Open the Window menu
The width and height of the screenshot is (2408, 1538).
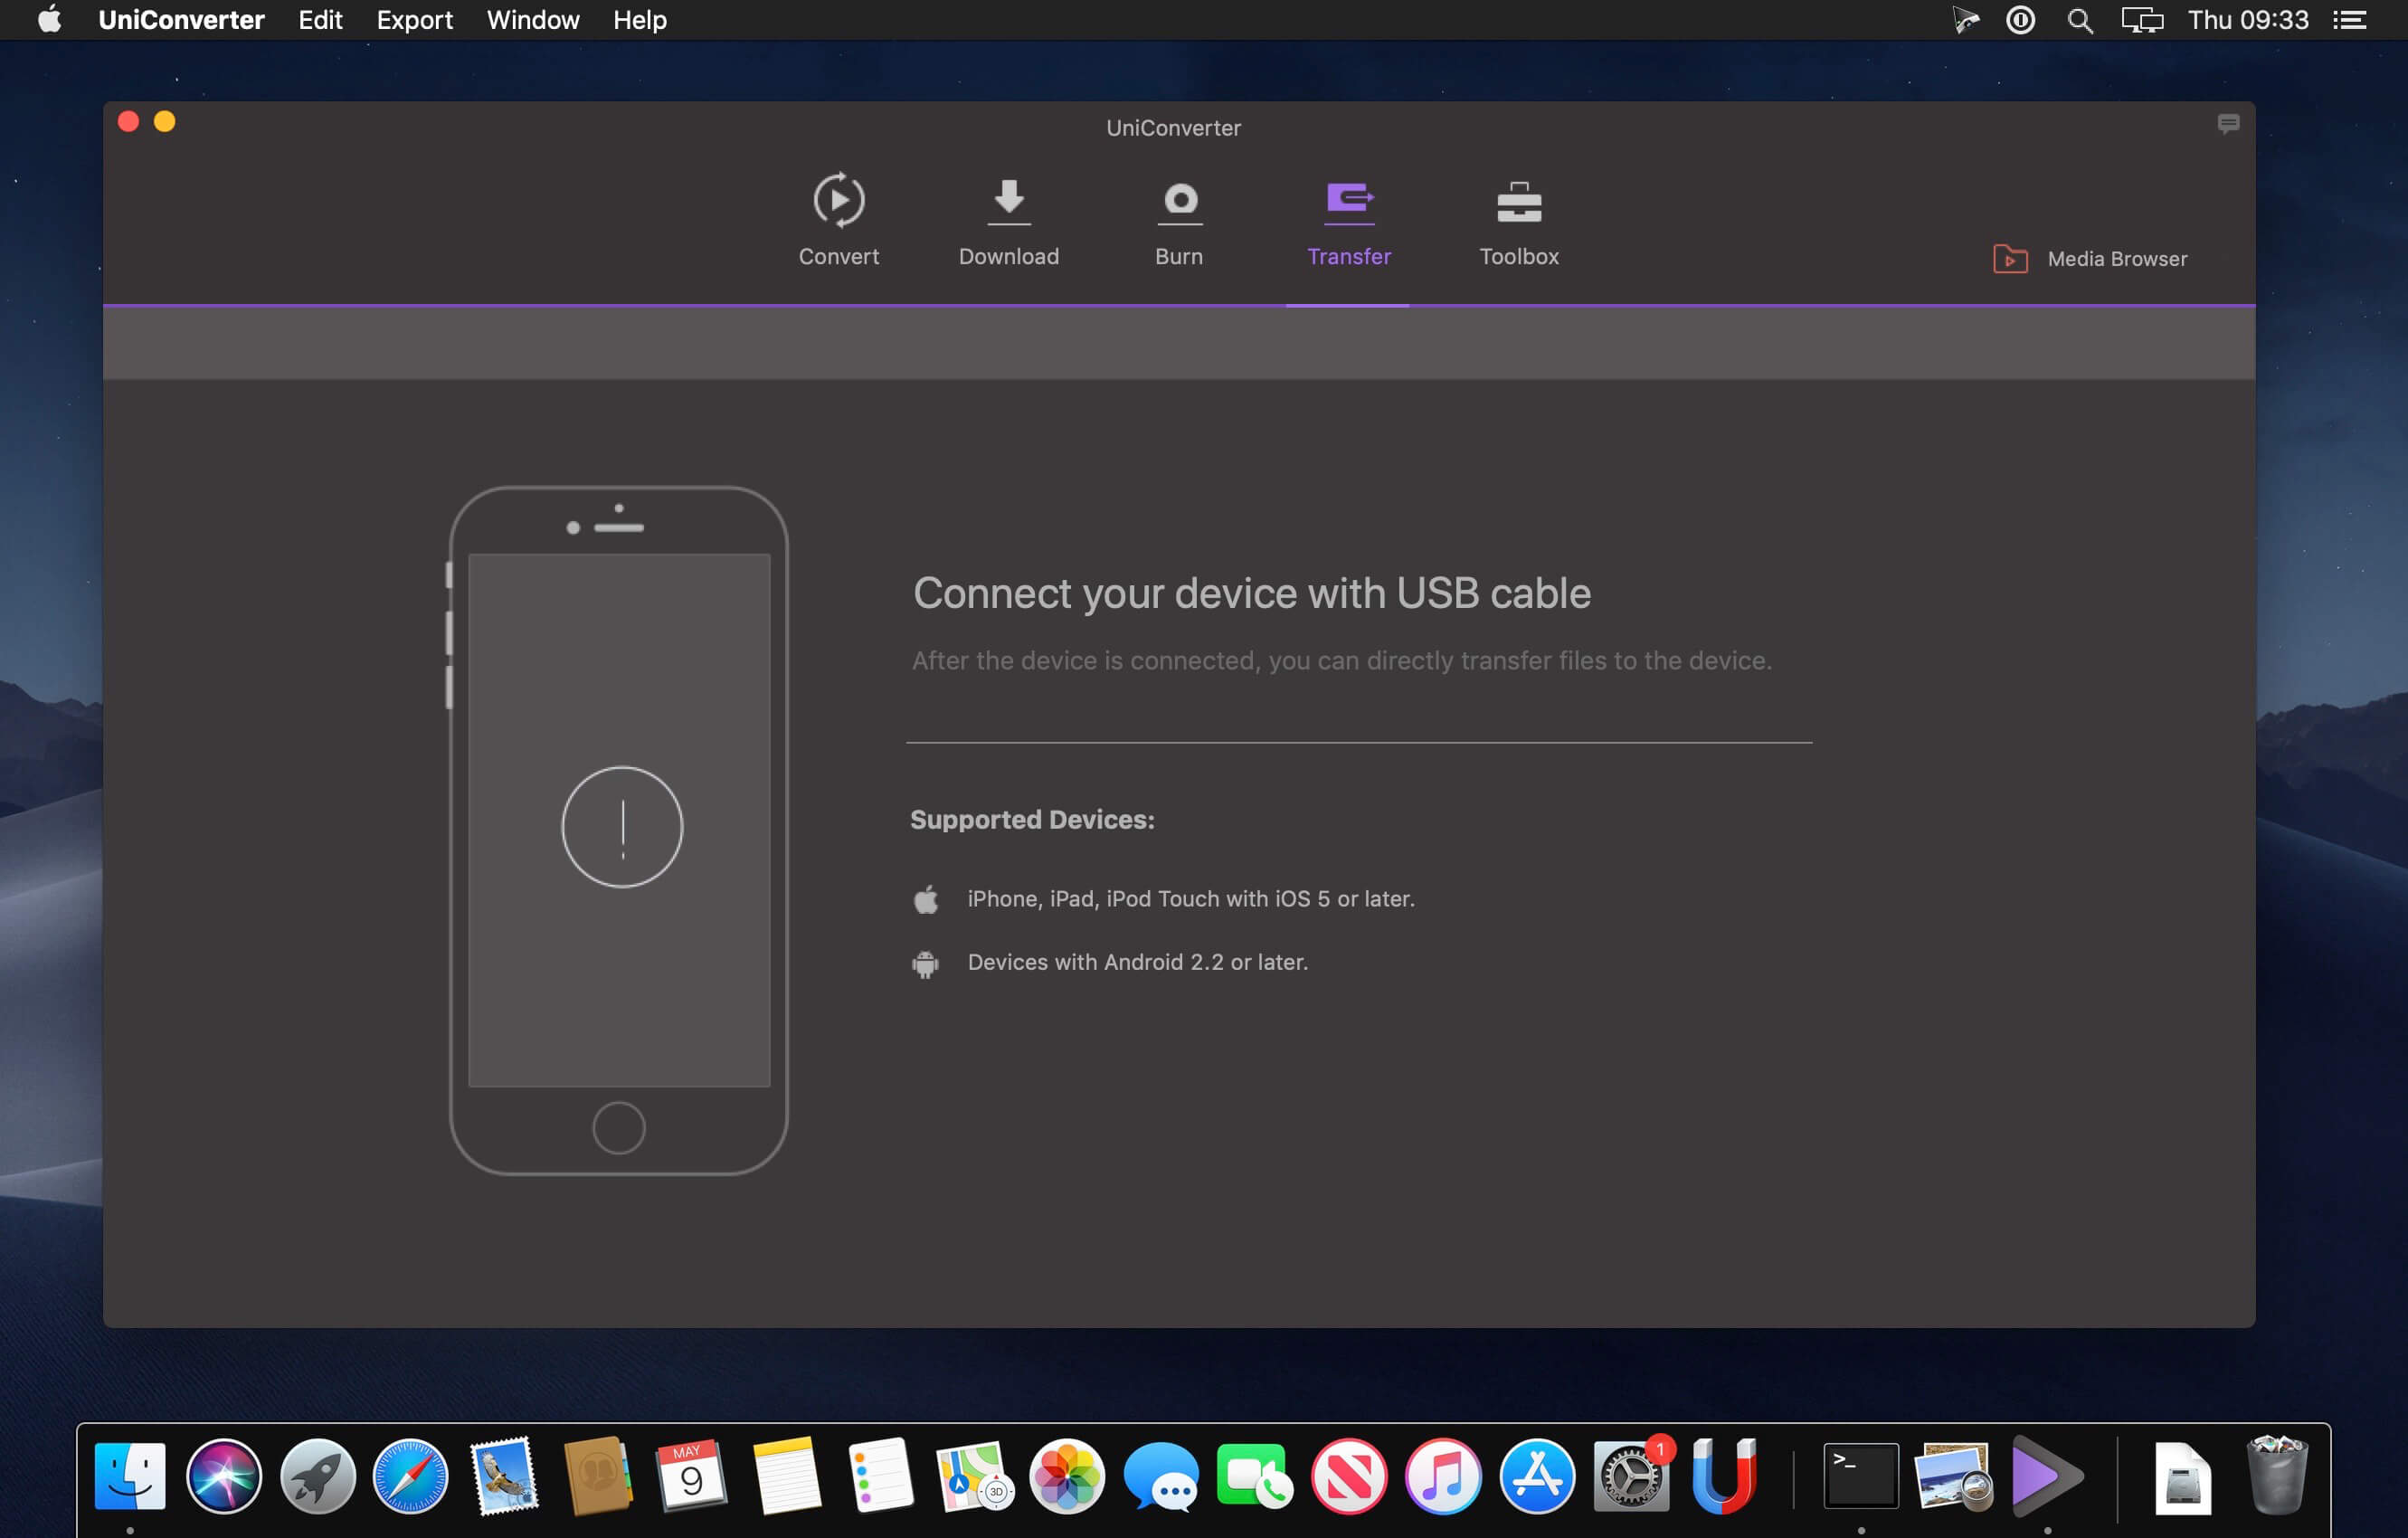click(x=532, y=20)
